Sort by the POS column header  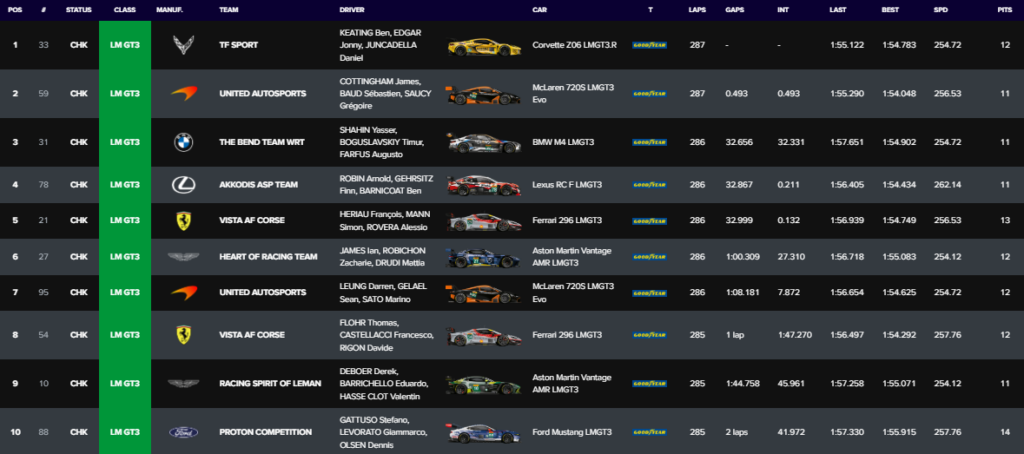tap(15, 10)
